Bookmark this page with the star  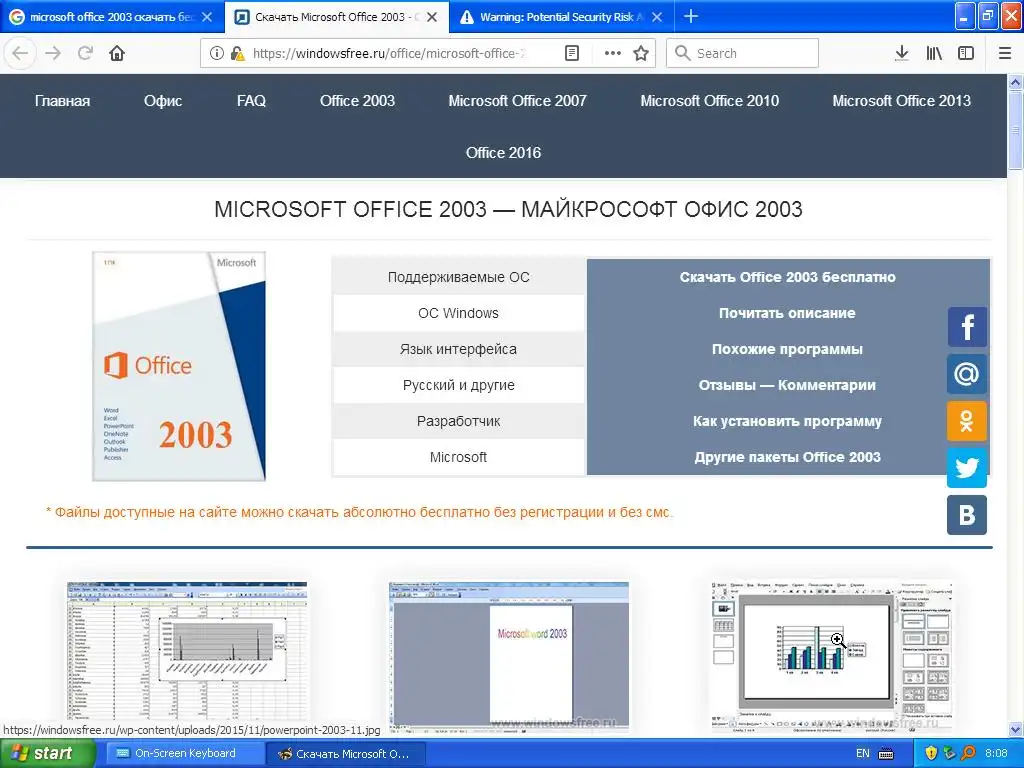pyautogui.click(x=641, y=53)
